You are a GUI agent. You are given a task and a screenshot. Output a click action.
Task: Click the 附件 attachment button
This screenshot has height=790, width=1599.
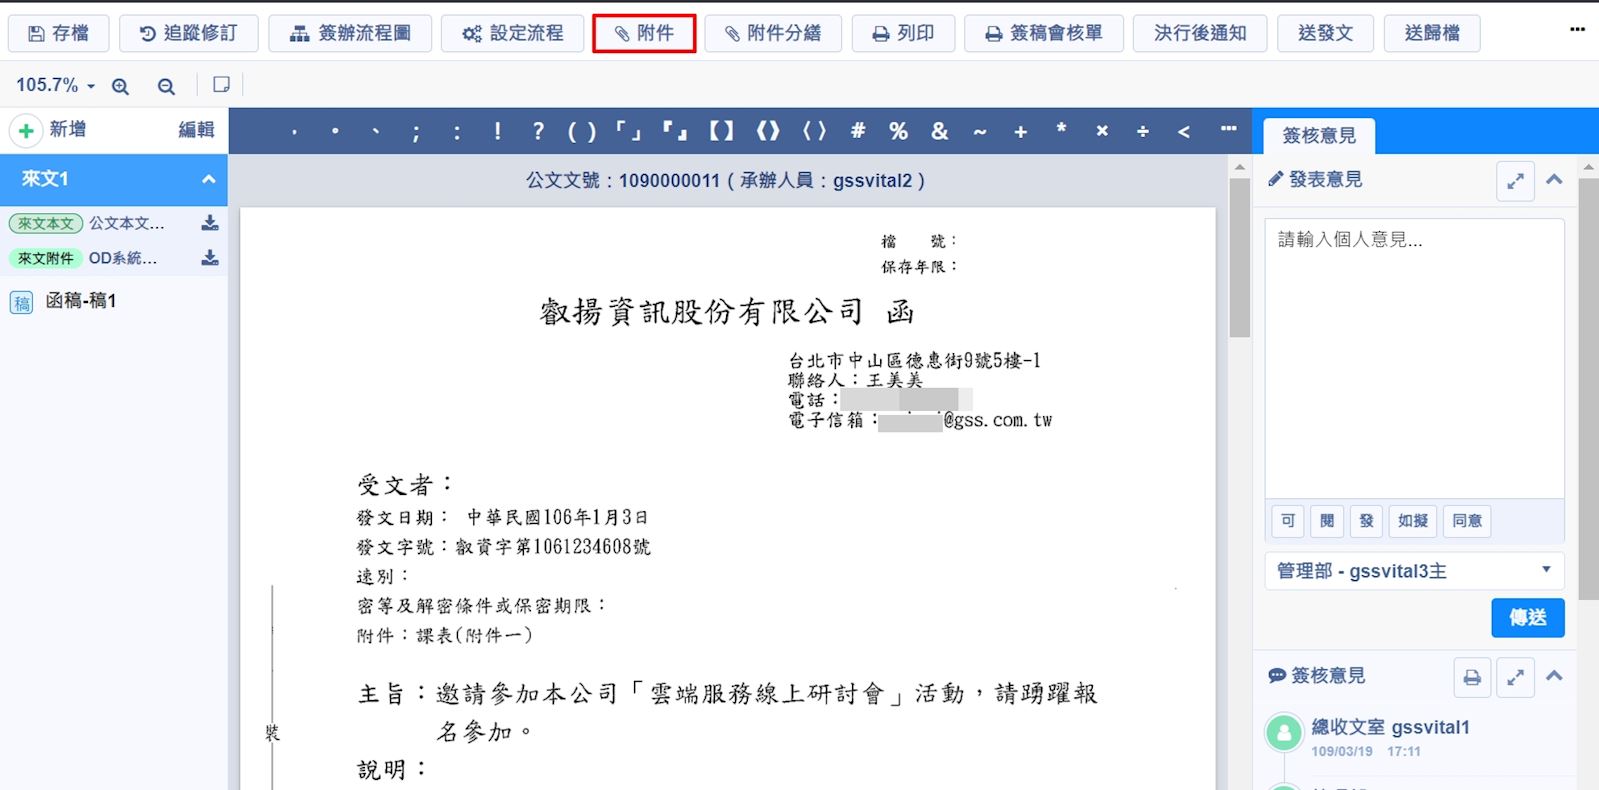click(x=644, y=33)
